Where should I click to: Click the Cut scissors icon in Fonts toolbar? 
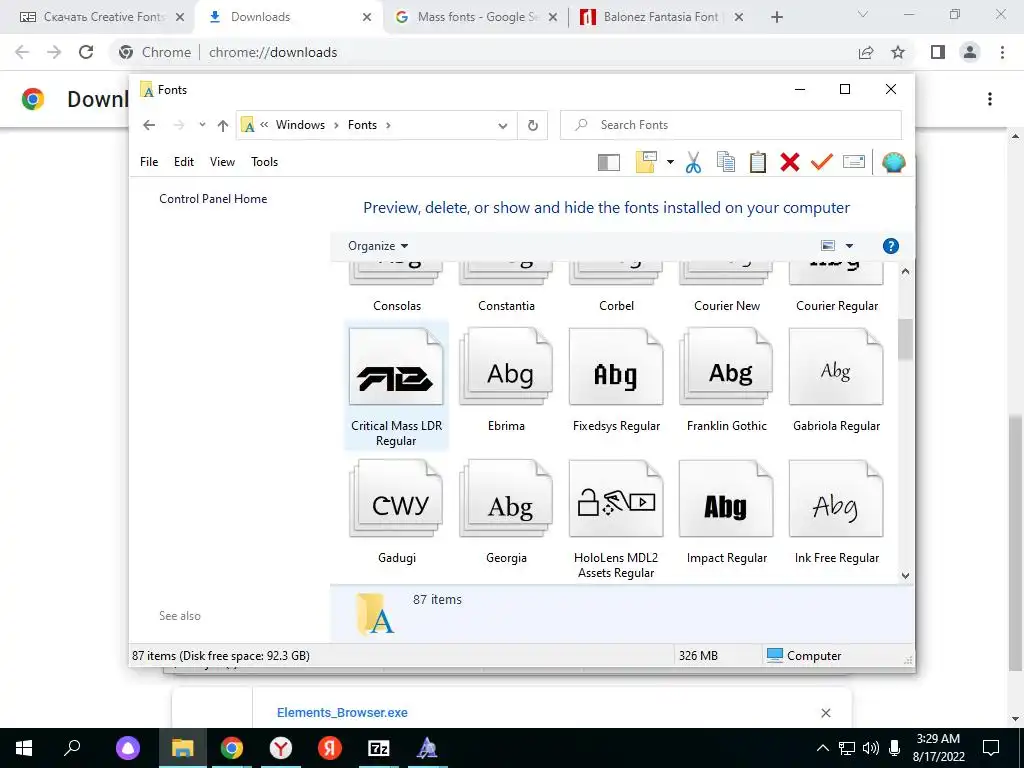click(693, 162)
